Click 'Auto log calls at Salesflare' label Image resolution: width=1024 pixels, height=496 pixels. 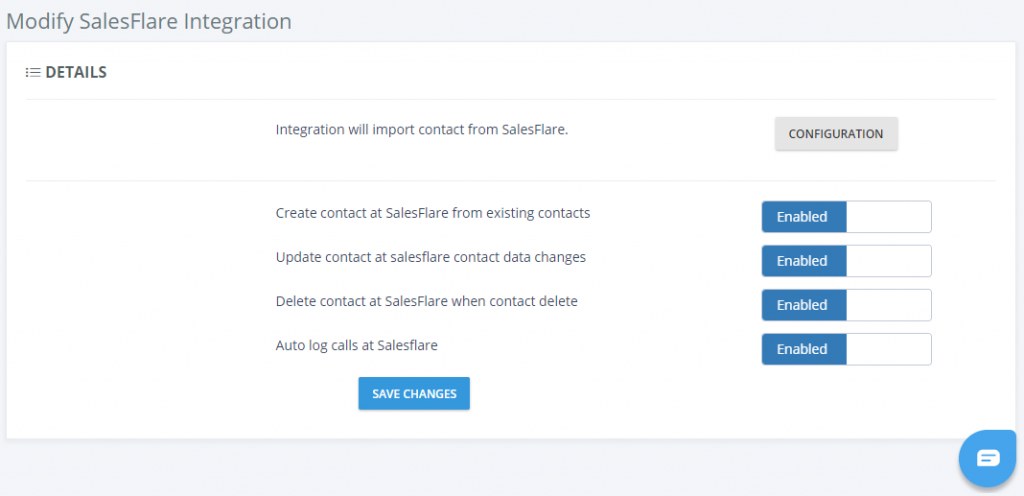(357, 346)
